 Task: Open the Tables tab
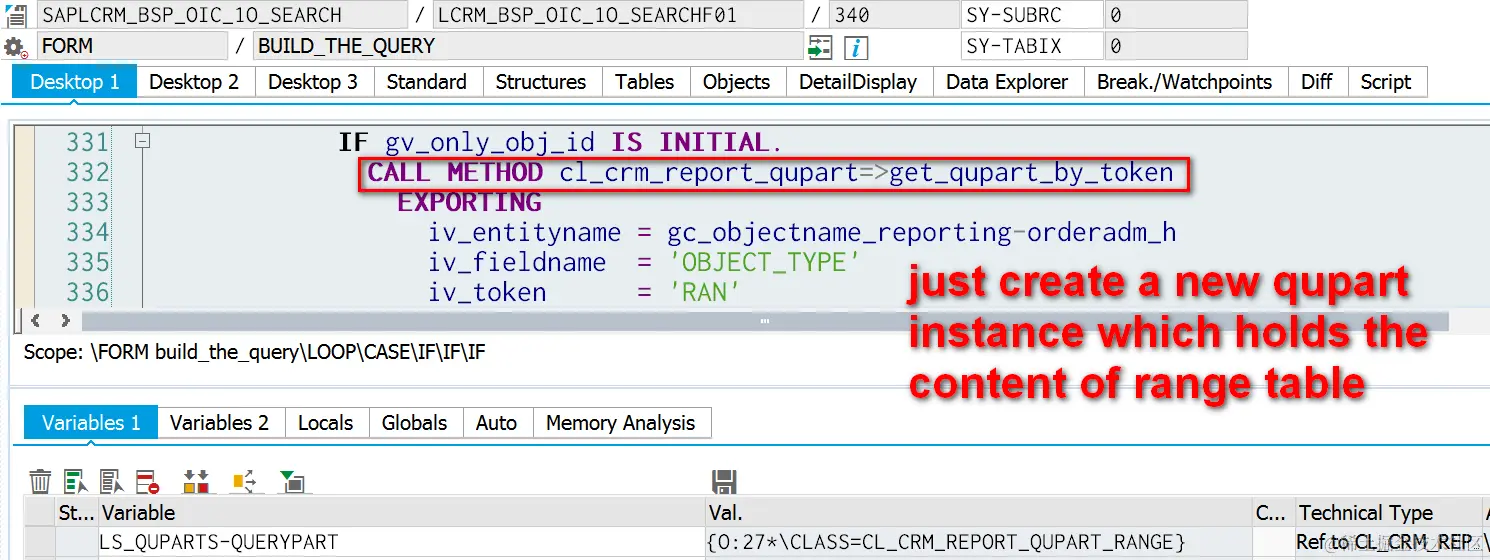pyautogui.click(x=645, y=82)
